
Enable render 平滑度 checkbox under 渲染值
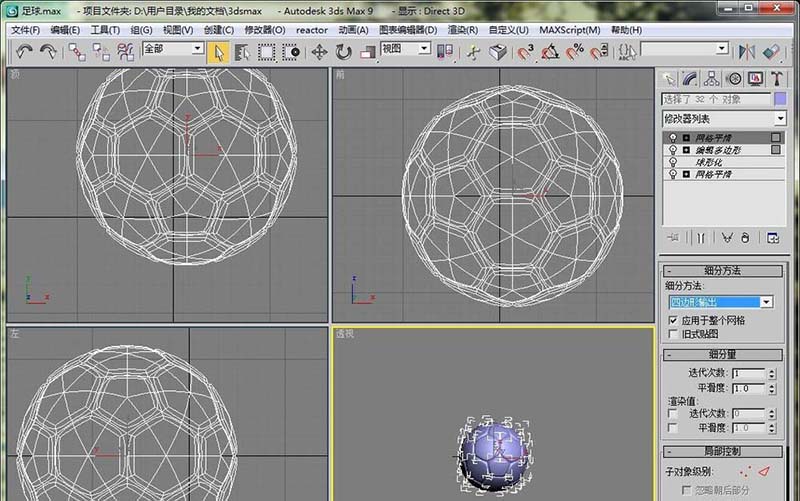pos(673,428)
